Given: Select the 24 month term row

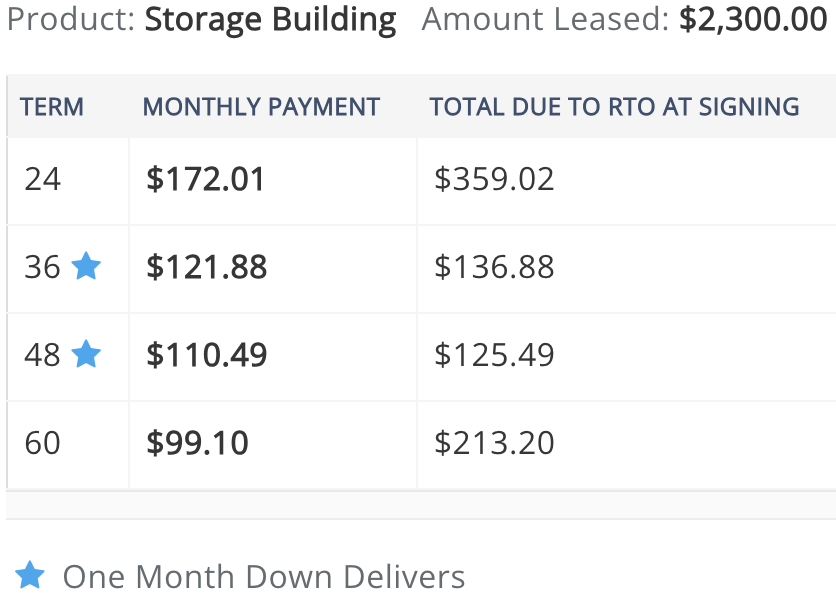Looking at the screenshot, I should (421, 181).
